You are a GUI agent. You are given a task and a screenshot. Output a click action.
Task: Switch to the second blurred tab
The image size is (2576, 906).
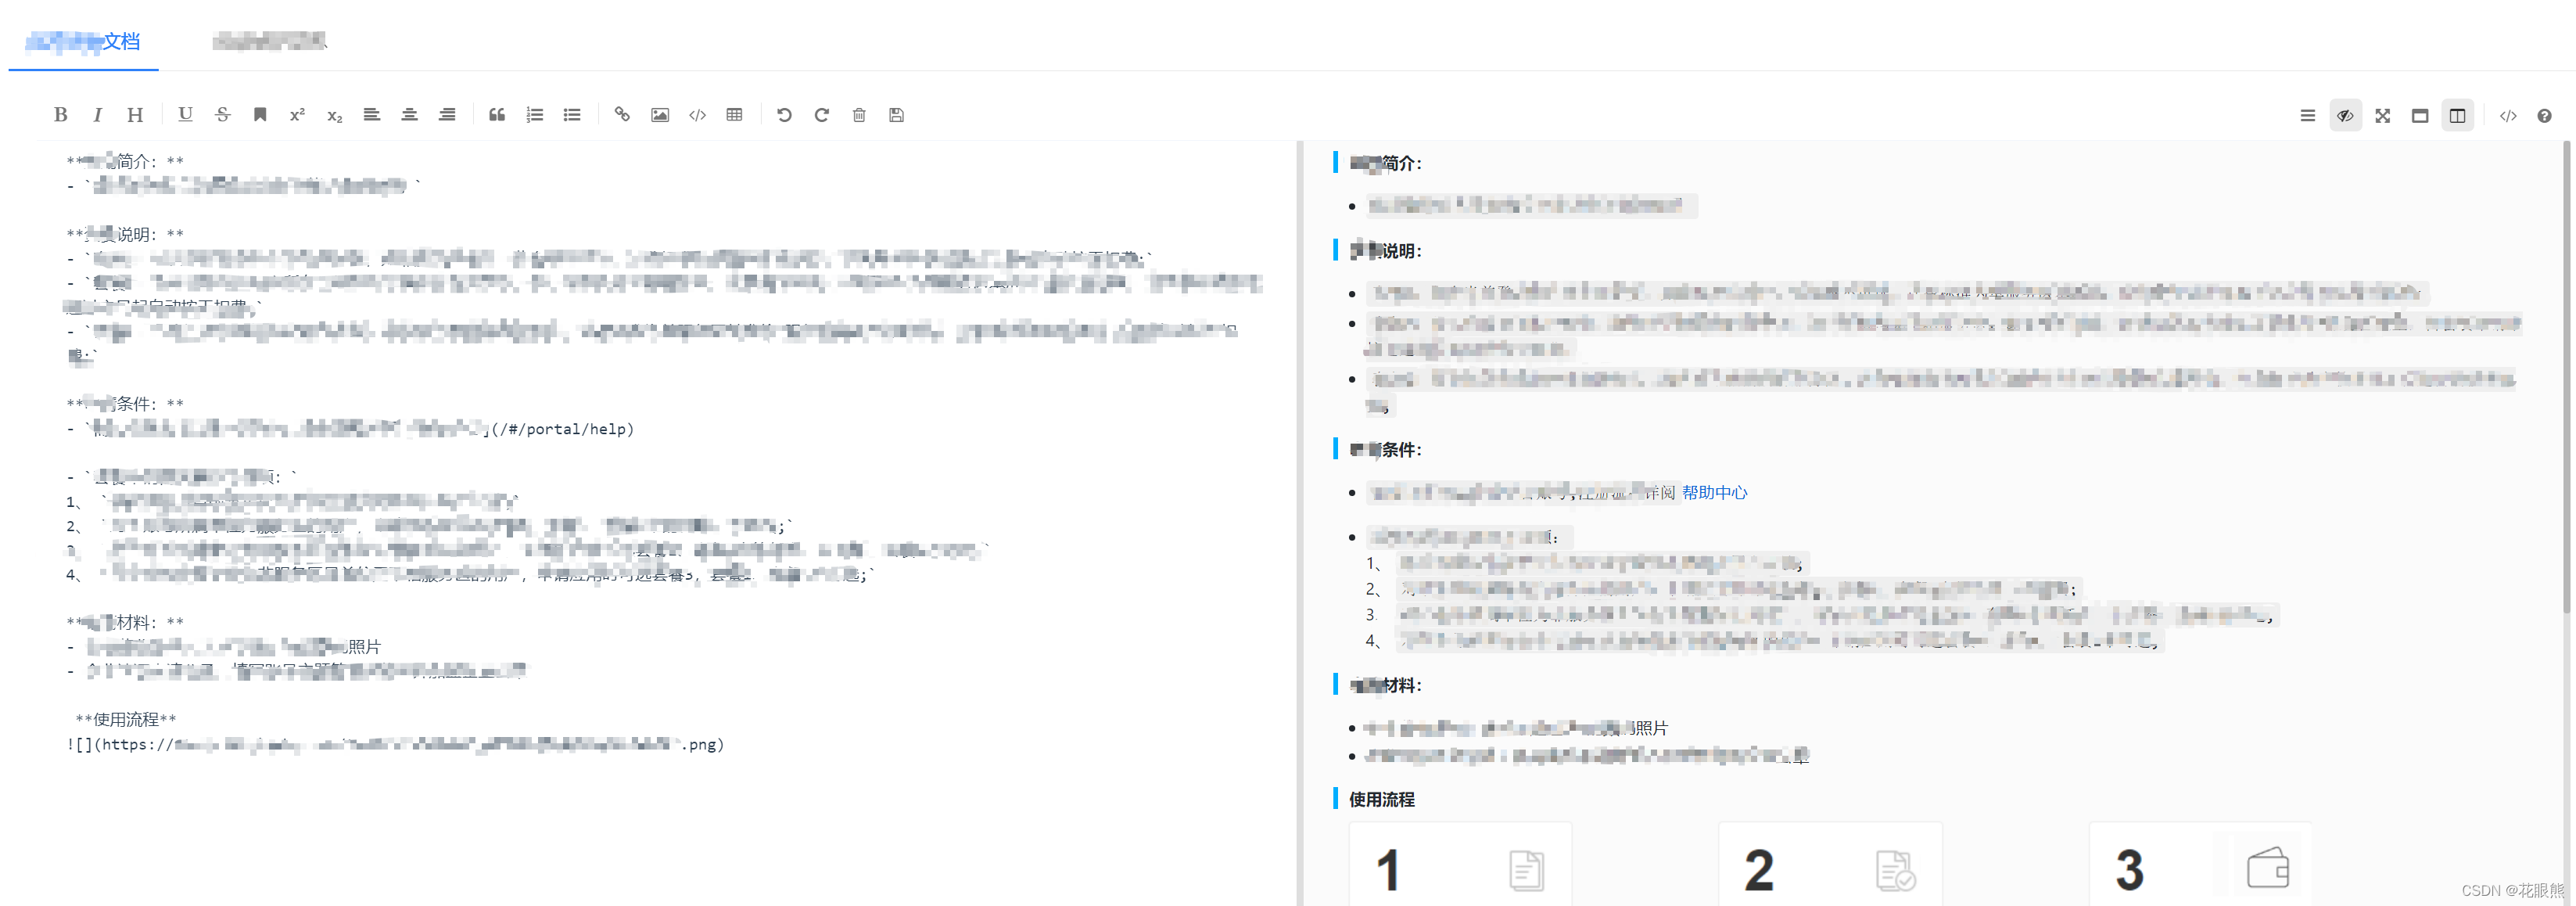coord(269,41)
